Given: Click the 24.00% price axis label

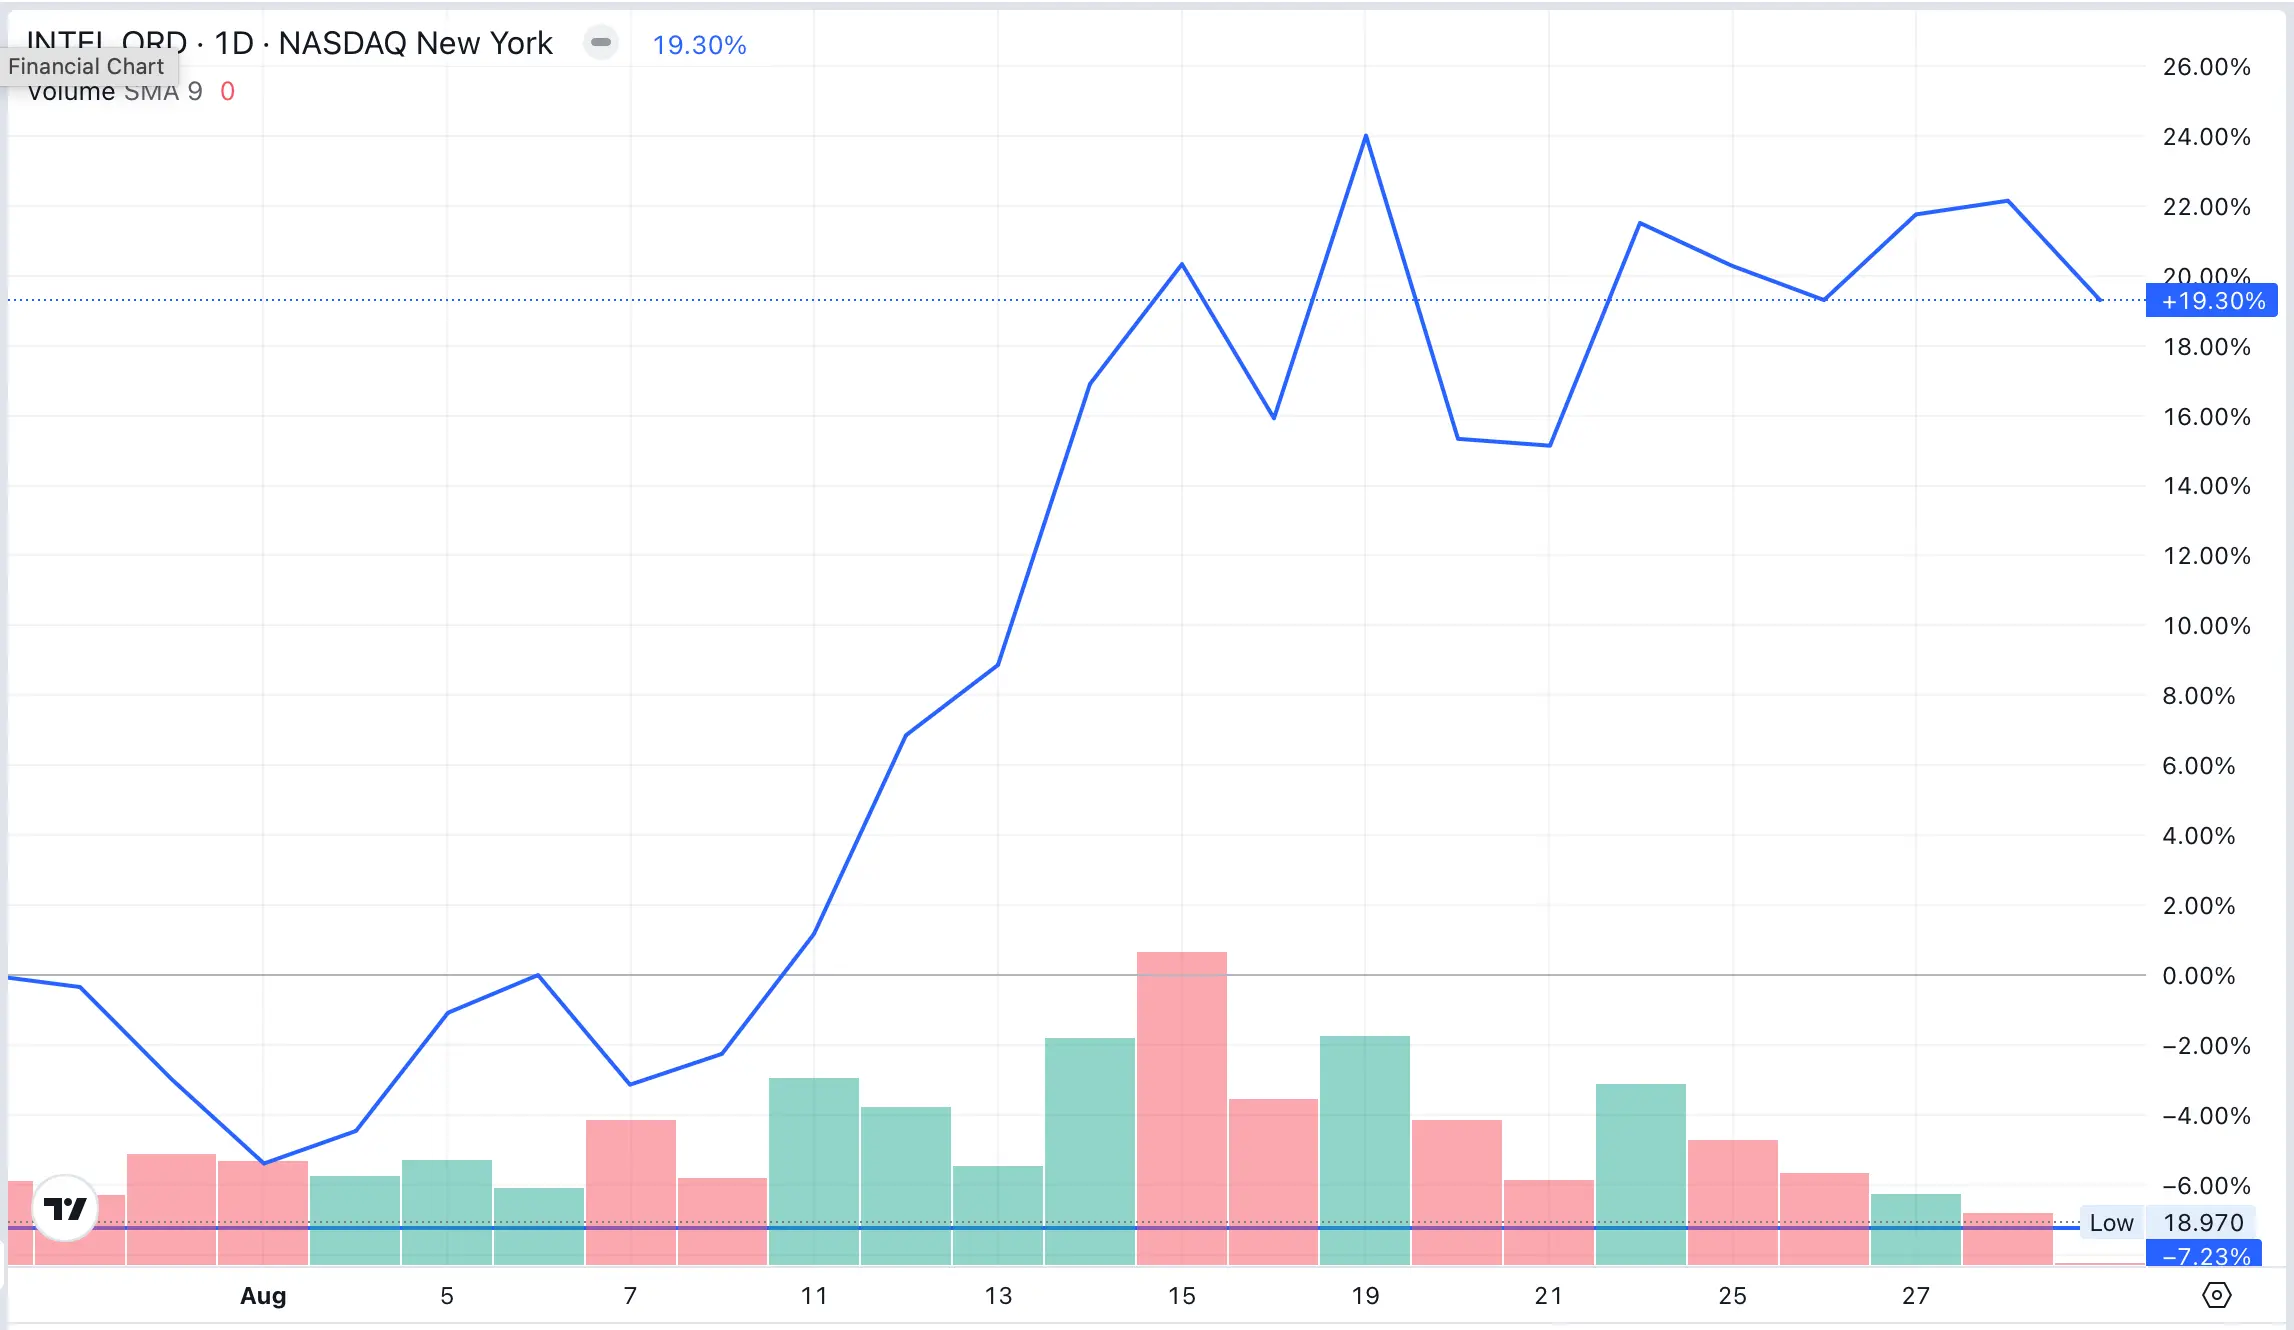Looking at the screenshot, I should click(x=2207, y=137).
